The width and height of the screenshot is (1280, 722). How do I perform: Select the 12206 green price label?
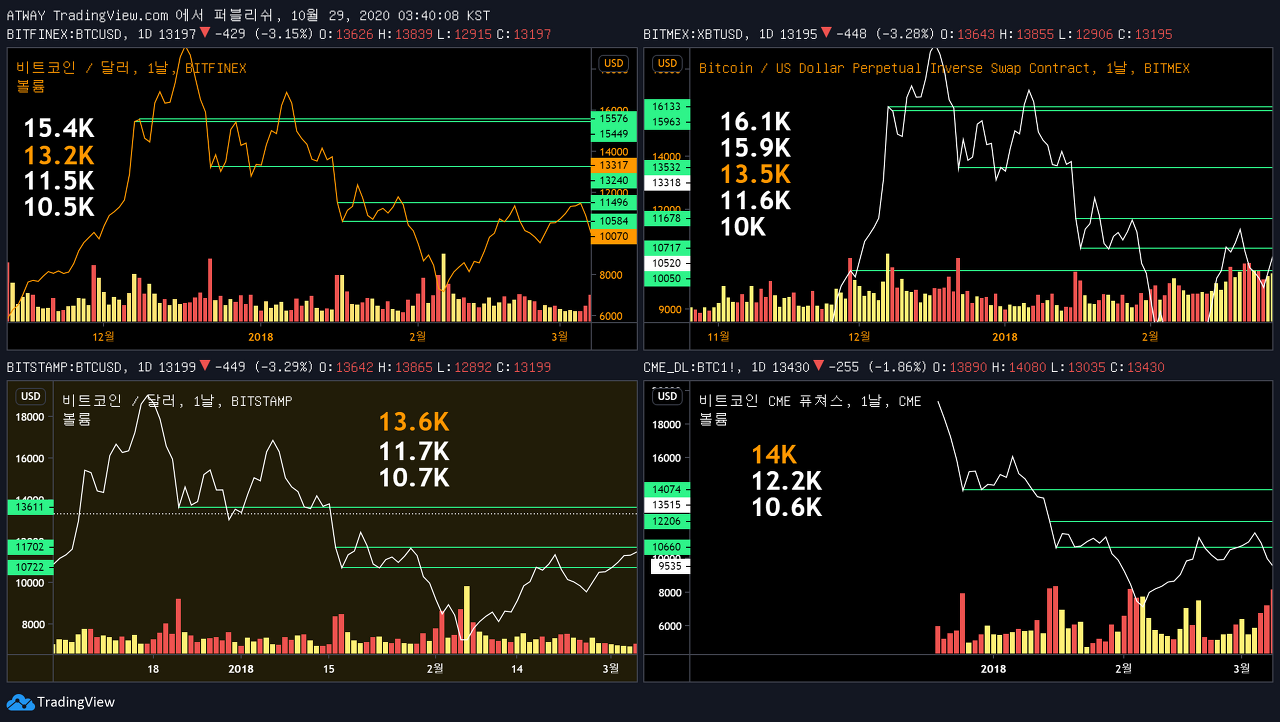coord(667,521)
